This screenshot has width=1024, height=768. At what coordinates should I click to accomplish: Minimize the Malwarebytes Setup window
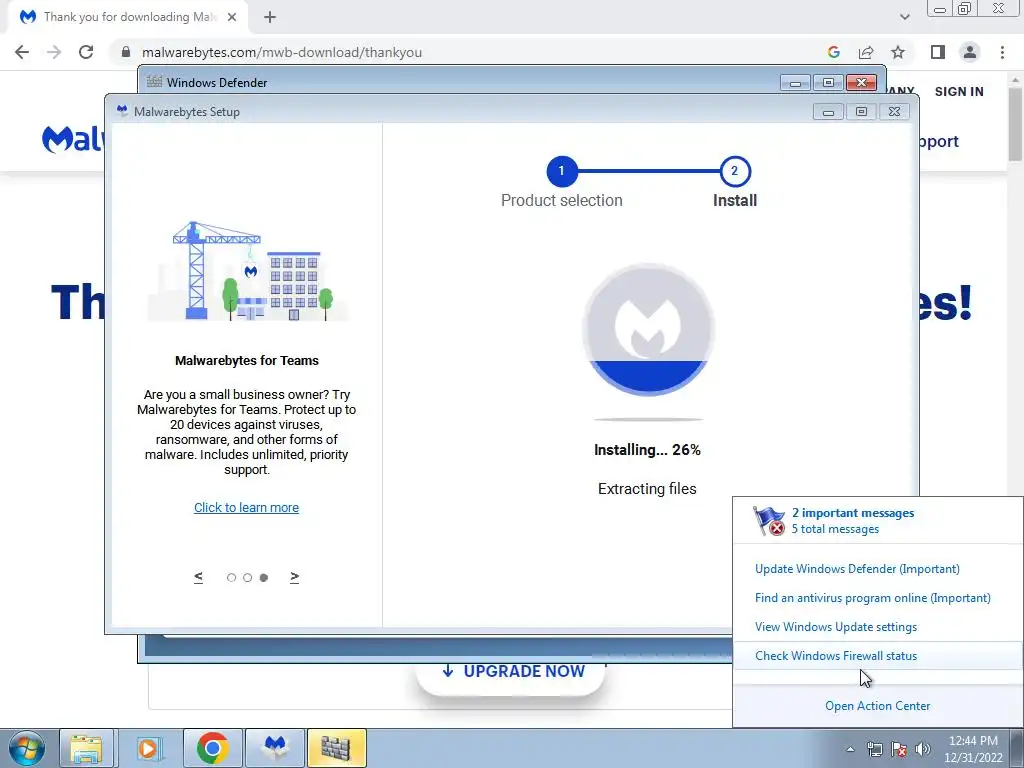point(828,112)
